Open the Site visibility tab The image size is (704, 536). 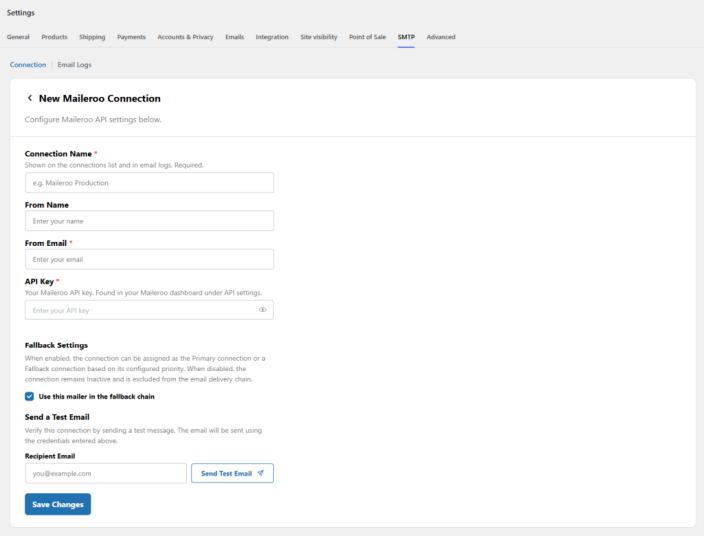point(319,37)
